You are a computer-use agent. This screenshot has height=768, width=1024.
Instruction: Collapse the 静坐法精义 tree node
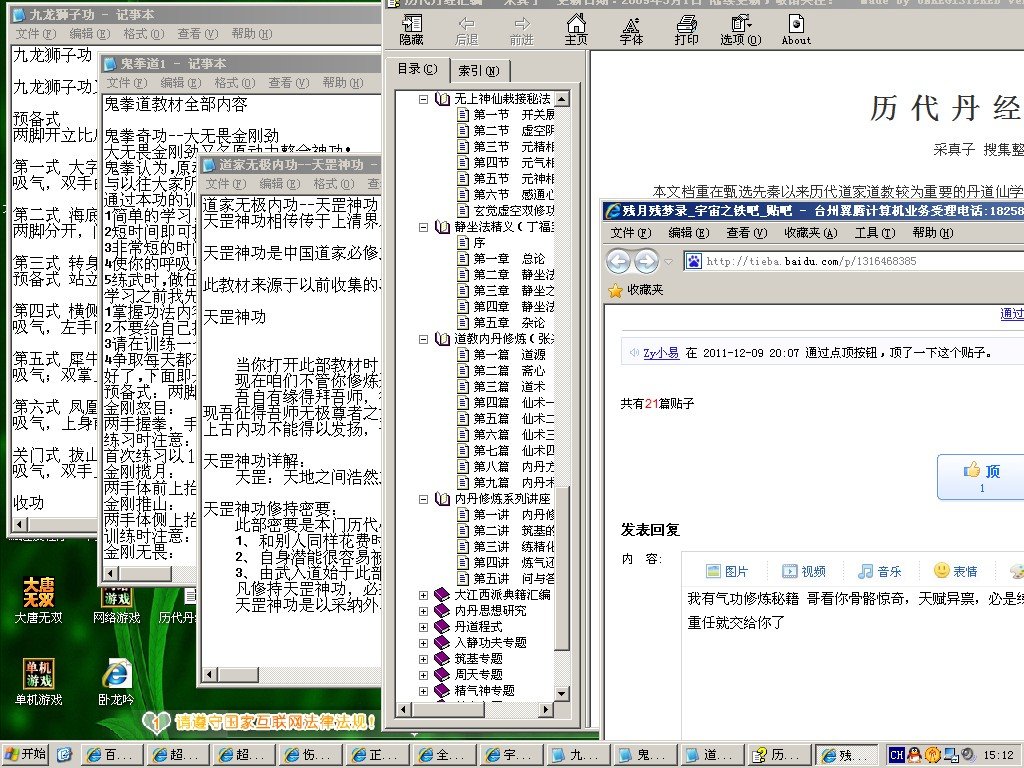click(423, 227)
